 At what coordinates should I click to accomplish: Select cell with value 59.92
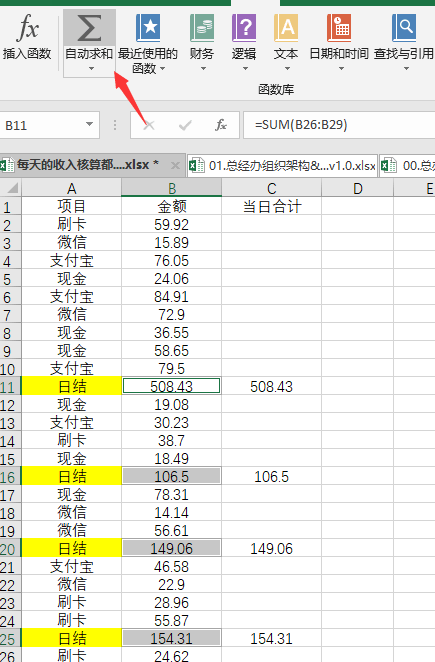click(x=171, y=225)
